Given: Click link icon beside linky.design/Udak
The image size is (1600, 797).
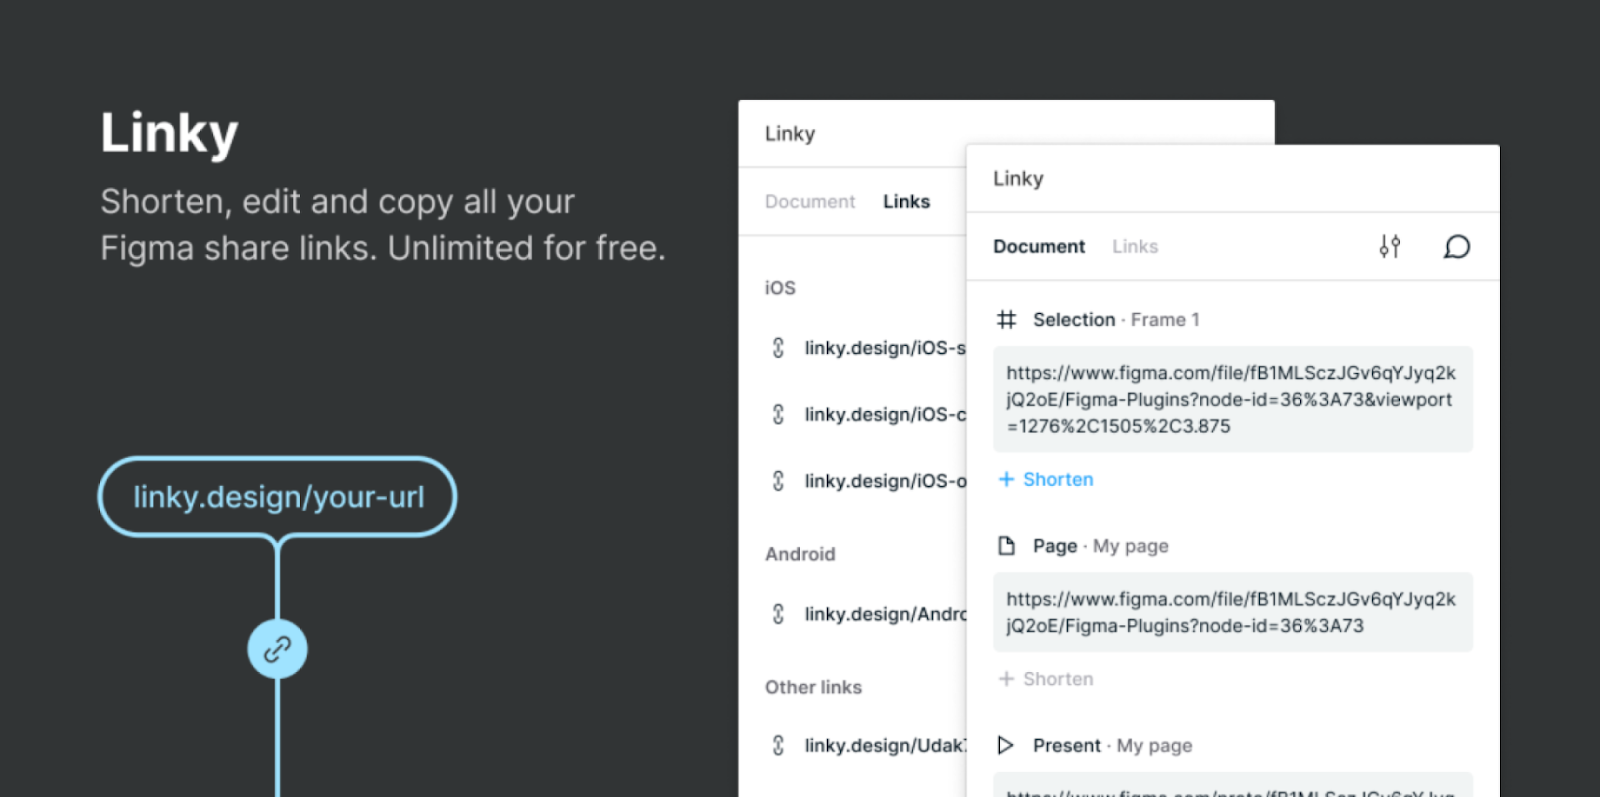Looking at the screenshot, I should [x=778, y=745].
